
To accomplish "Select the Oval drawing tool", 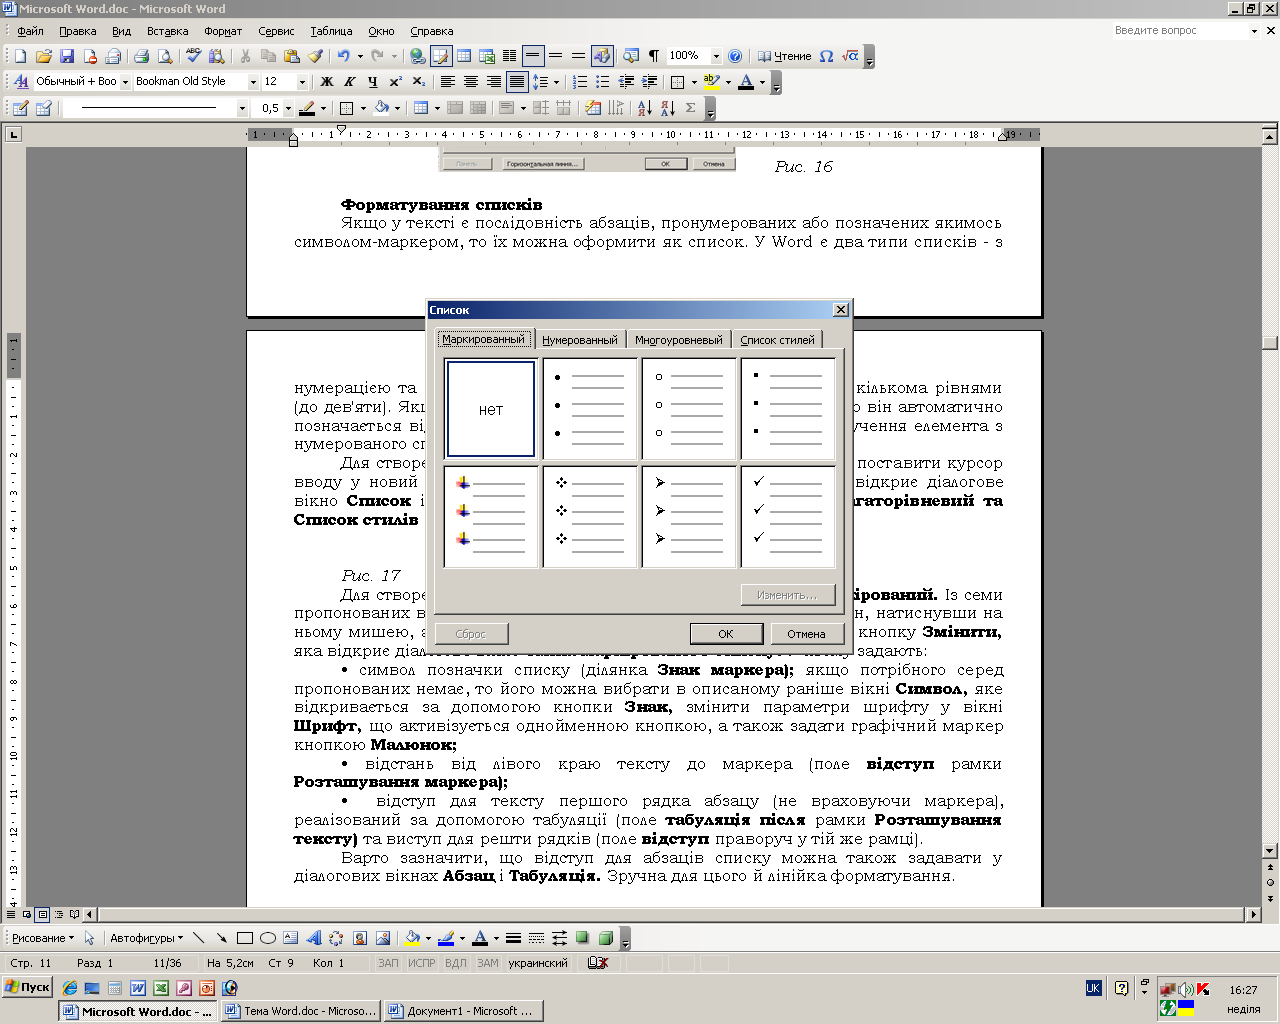I will click(x=268, y=938).
